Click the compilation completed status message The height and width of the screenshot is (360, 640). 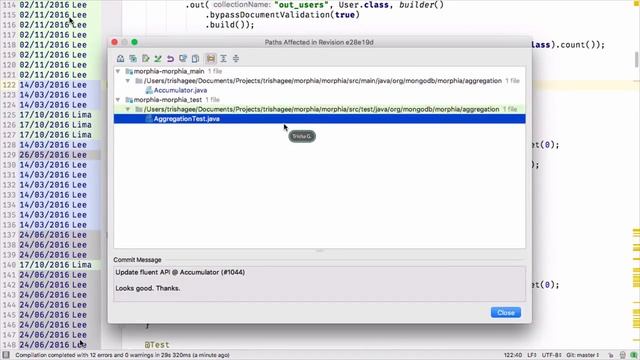(122, 355)
